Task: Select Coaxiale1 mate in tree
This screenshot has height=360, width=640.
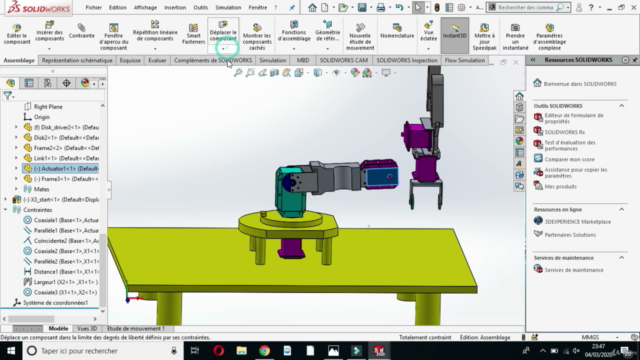Action: tap(61, 220)
